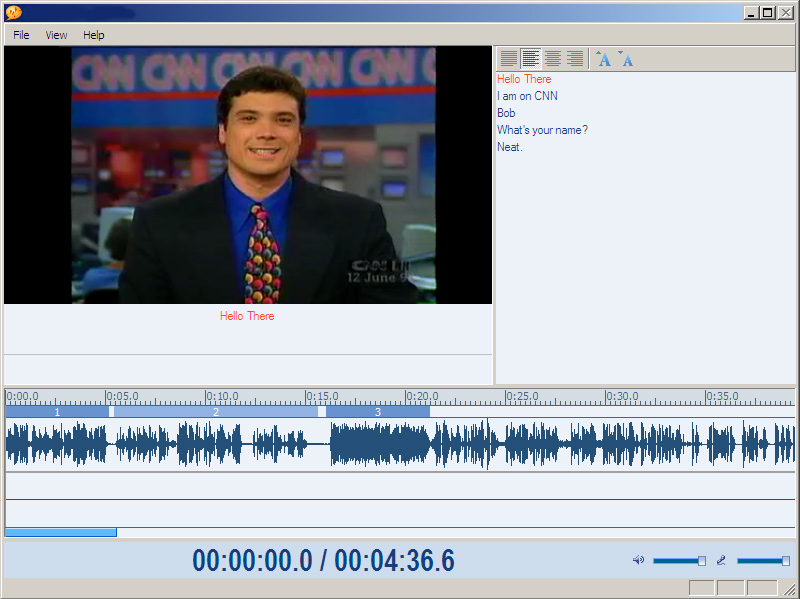Adjust the microphone level slider
The width and height of the screenshot is (800, 599).
tap(764, 561)
